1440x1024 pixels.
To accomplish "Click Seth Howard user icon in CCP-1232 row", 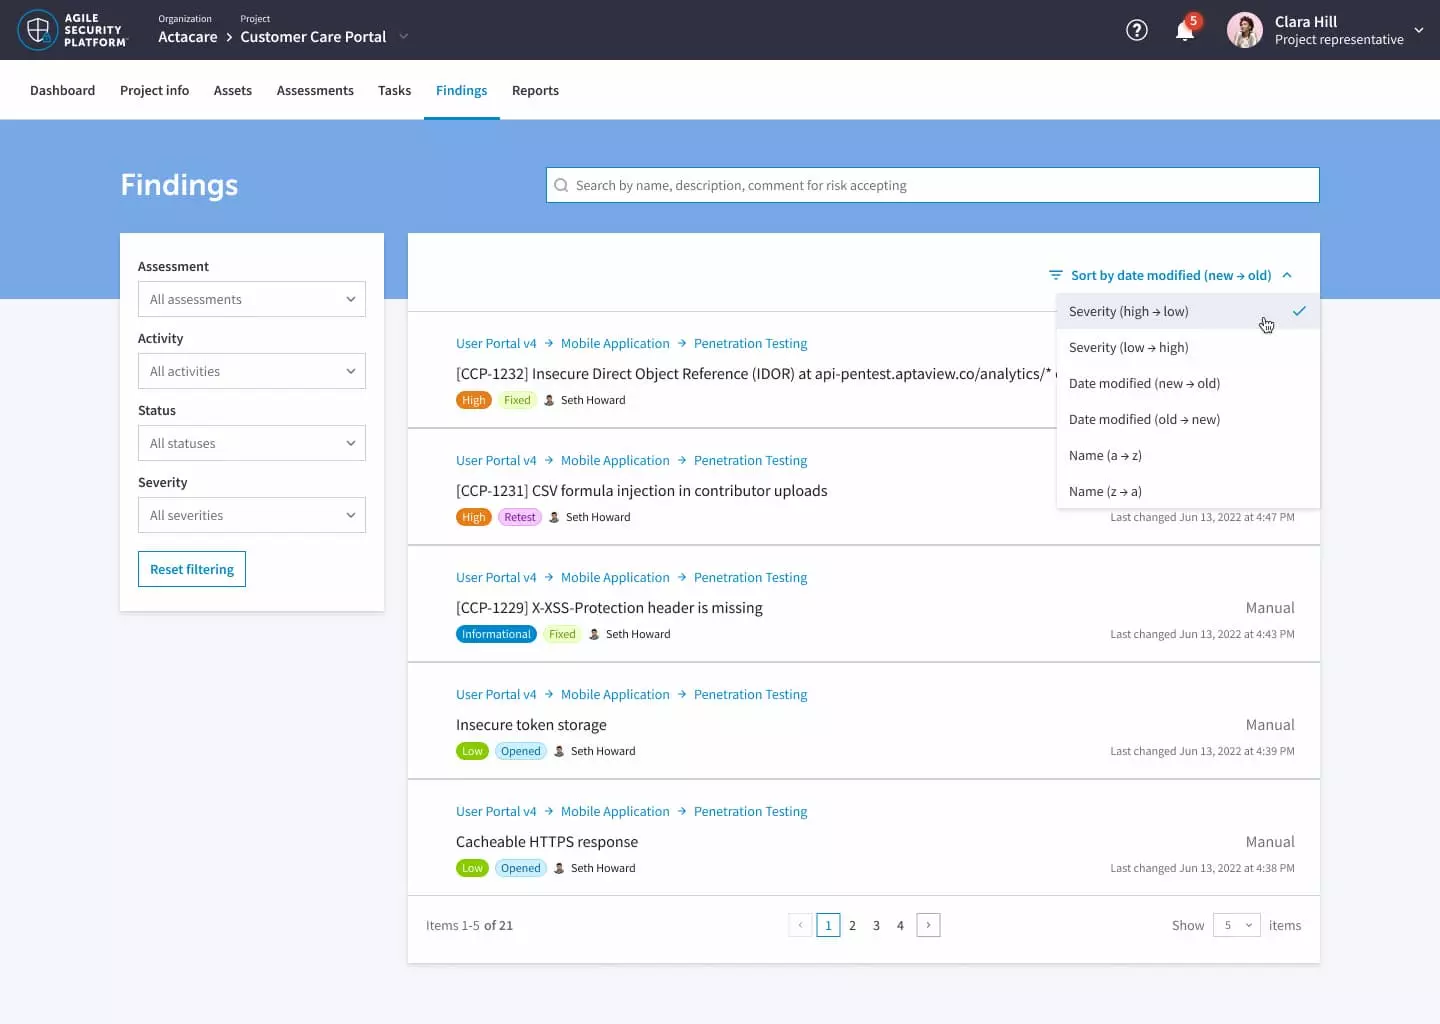I will (549, 400).
